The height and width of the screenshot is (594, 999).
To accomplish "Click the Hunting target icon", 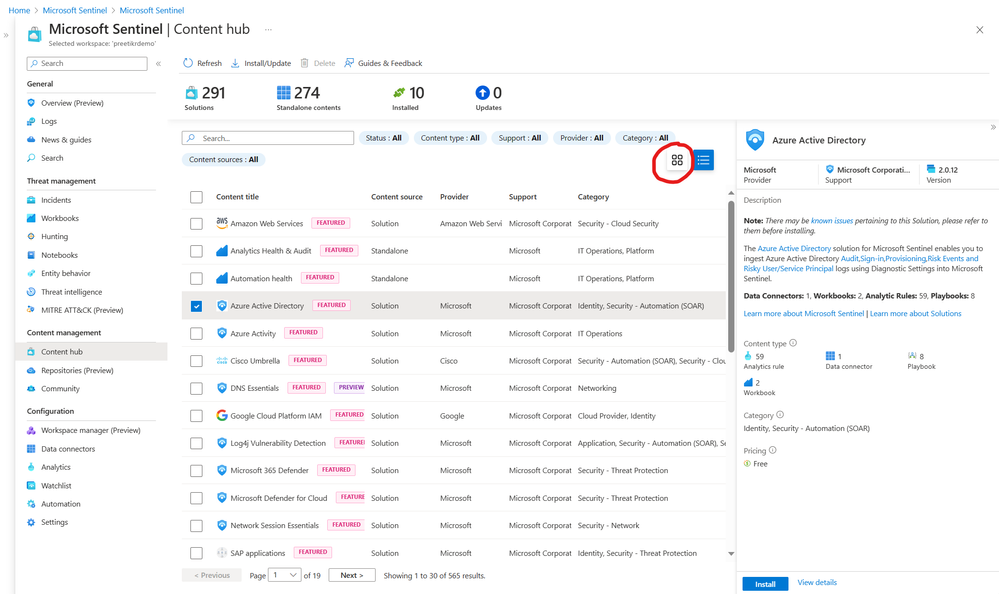I will coord(31,236).
